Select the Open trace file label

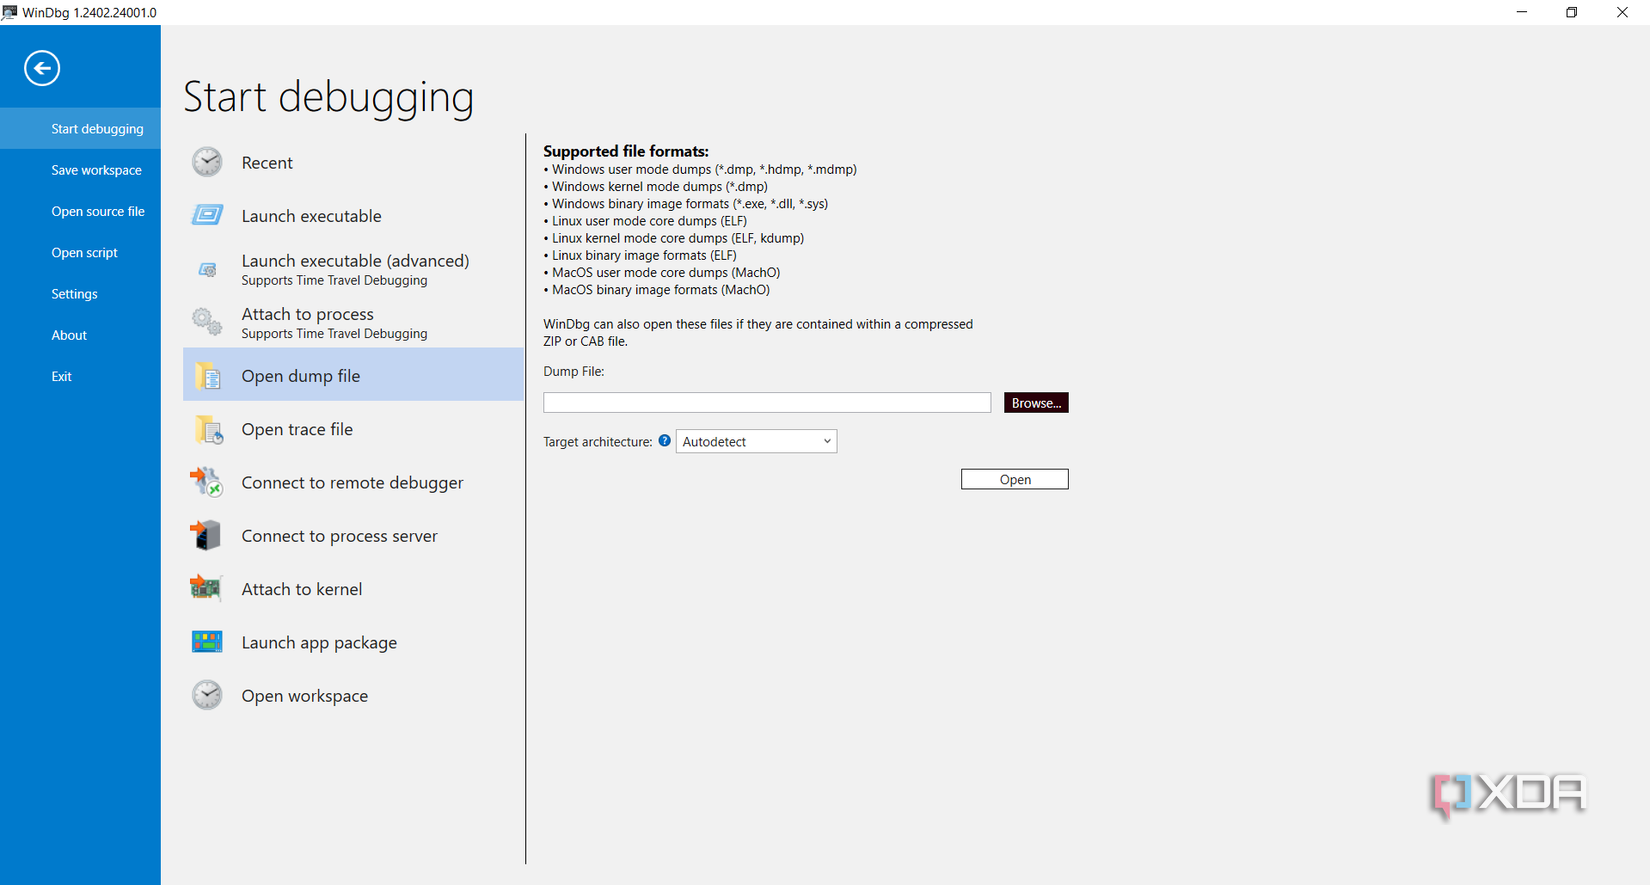(297, 429)
